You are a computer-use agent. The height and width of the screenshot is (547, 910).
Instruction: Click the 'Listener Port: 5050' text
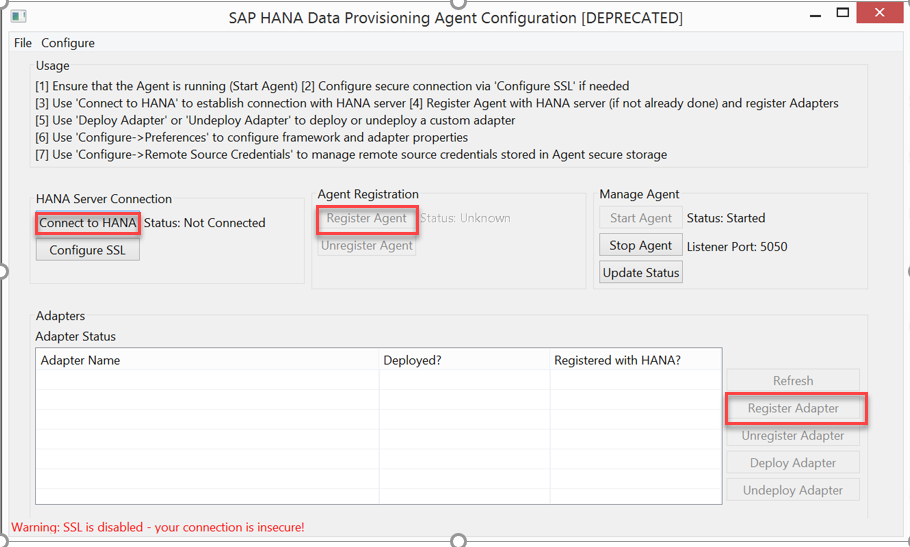[737, 247]
